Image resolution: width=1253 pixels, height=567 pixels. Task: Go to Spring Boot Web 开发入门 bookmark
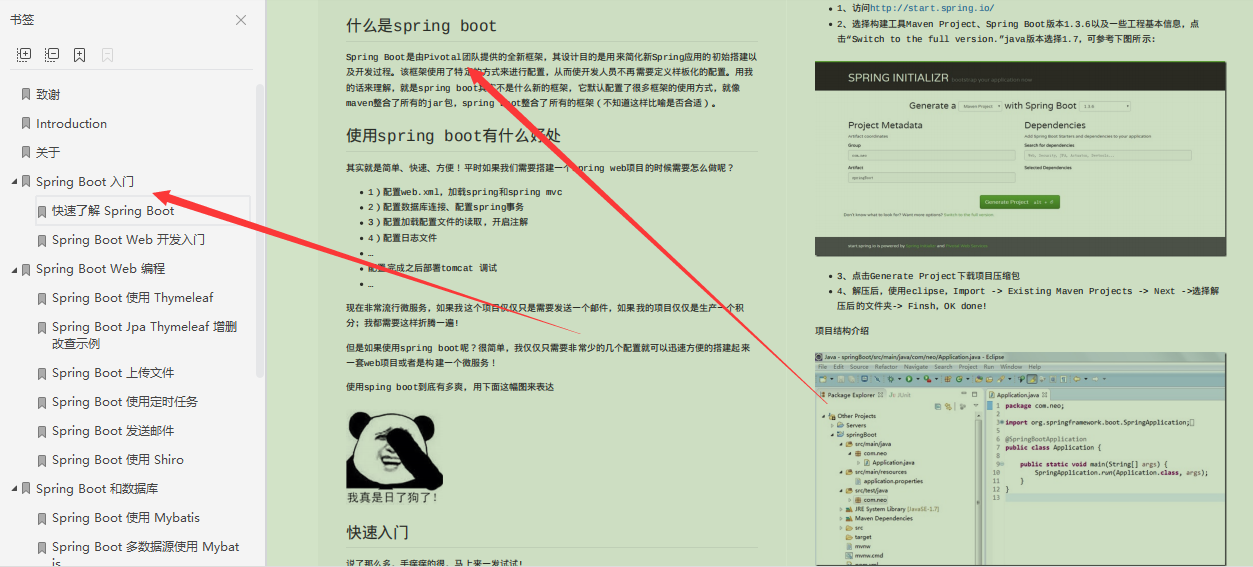tap(128, 240)
